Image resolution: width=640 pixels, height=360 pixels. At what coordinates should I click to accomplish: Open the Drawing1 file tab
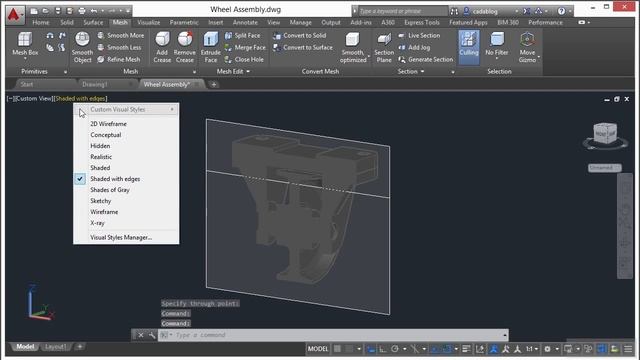click(x=95, y=84)
